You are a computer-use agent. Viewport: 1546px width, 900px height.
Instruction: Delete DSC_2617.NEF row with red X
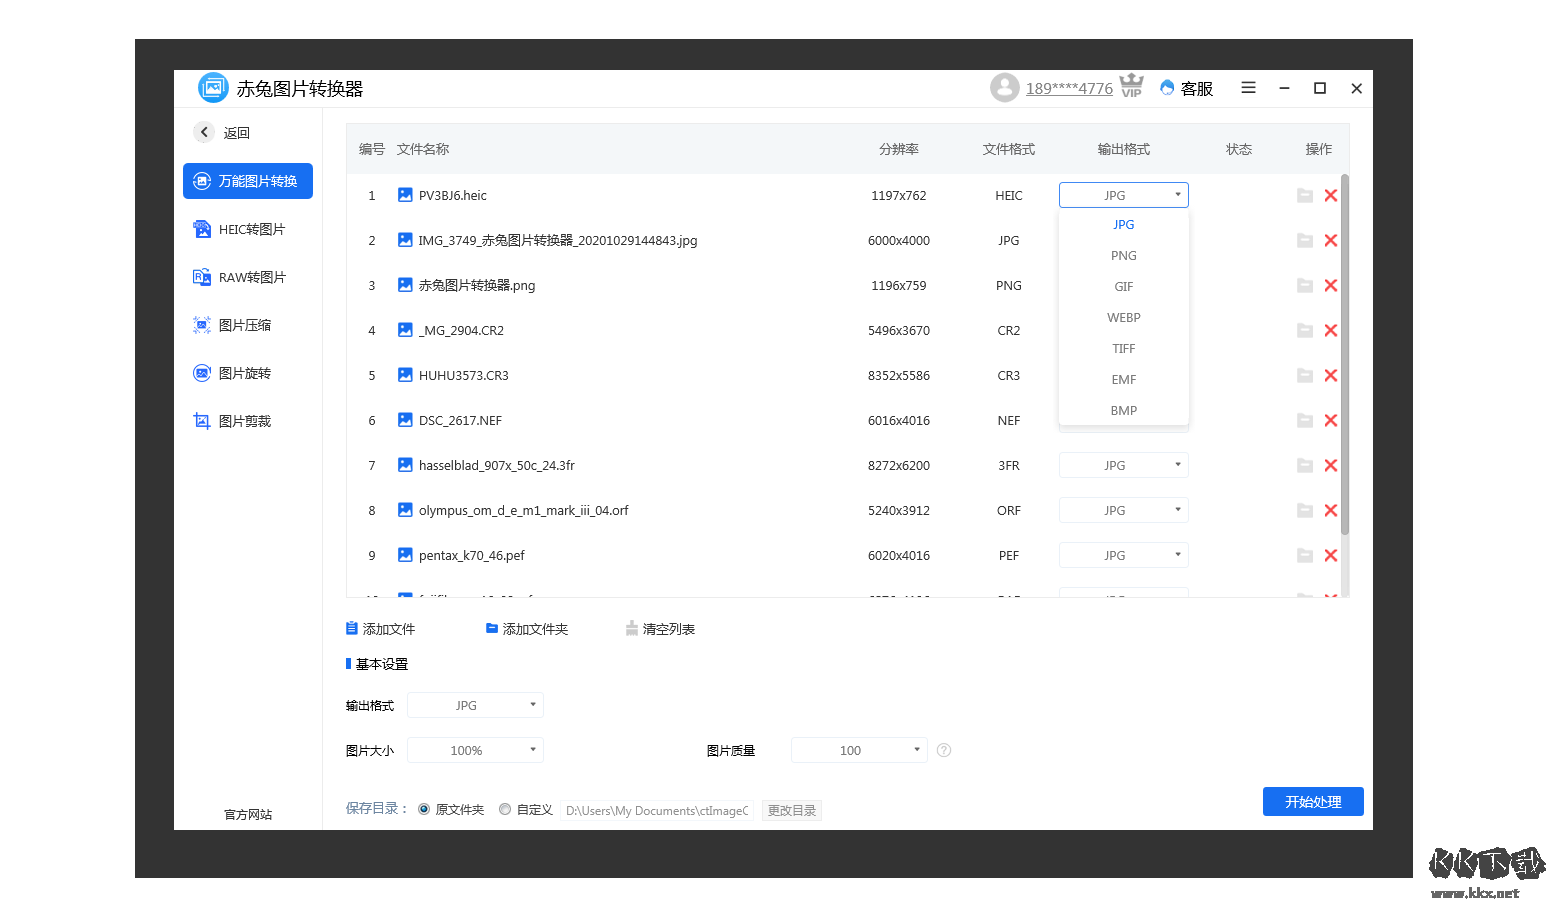pos(1331,420)
